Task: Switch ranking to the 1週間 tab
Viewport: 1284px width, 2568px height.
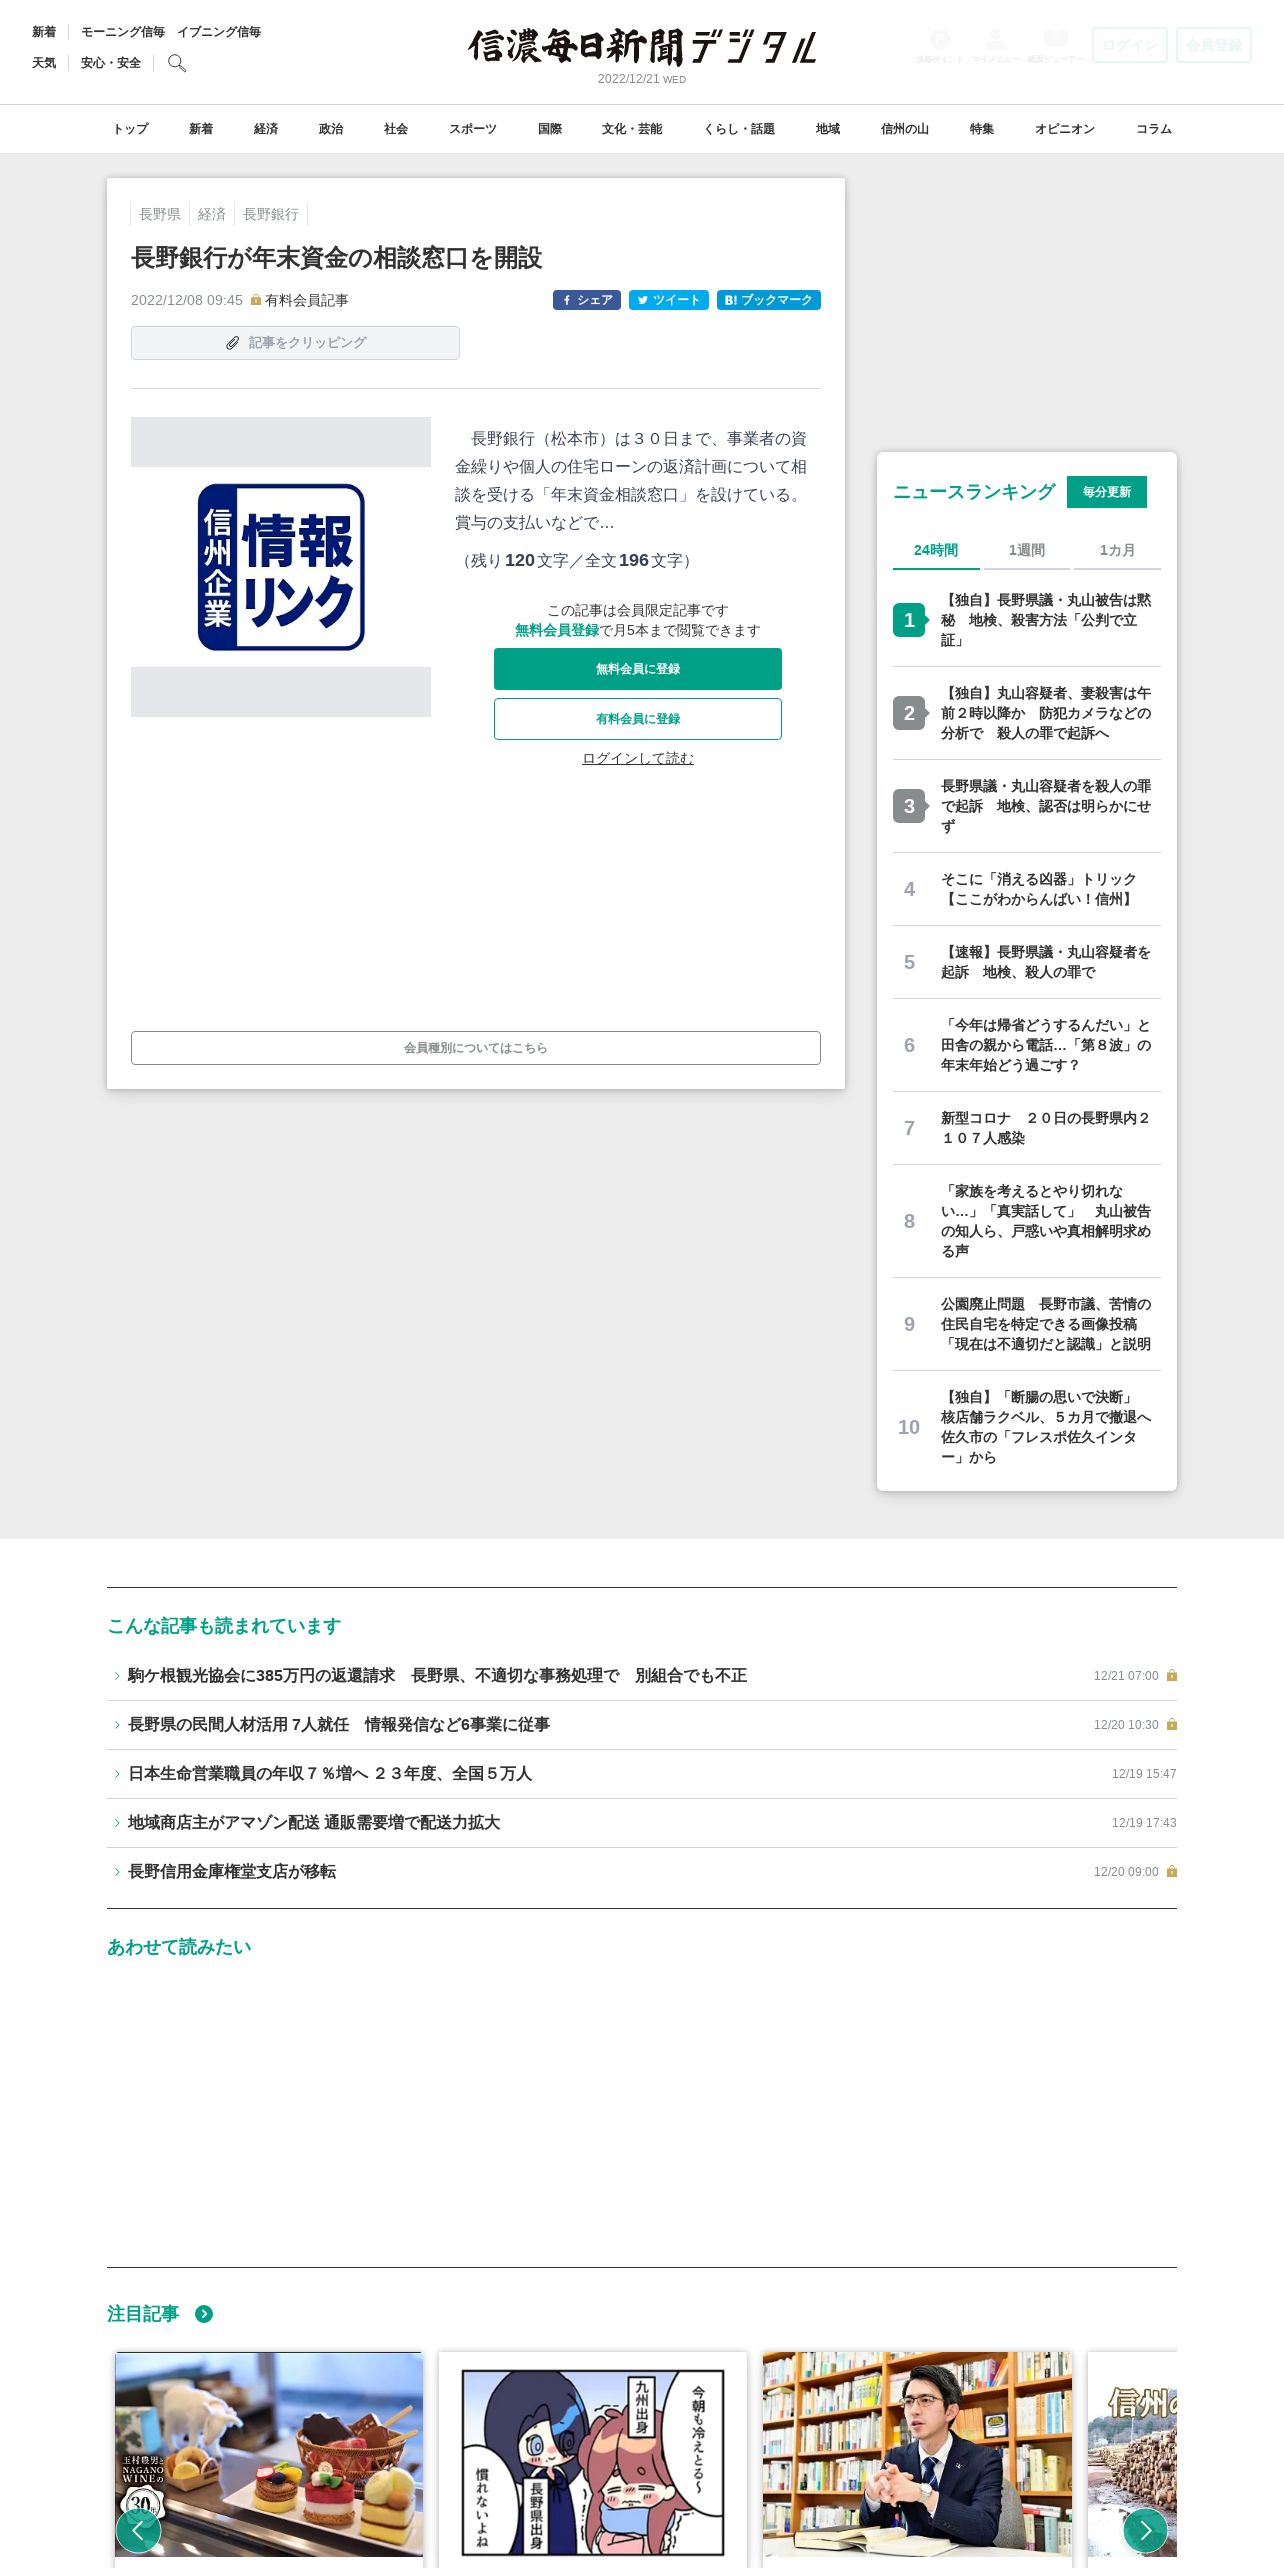Action: coord(1026,550)
